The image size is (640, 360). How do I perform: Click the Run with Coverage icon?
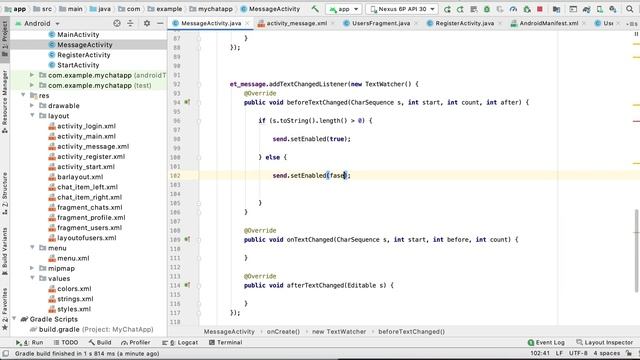click(x=500, y=9)
